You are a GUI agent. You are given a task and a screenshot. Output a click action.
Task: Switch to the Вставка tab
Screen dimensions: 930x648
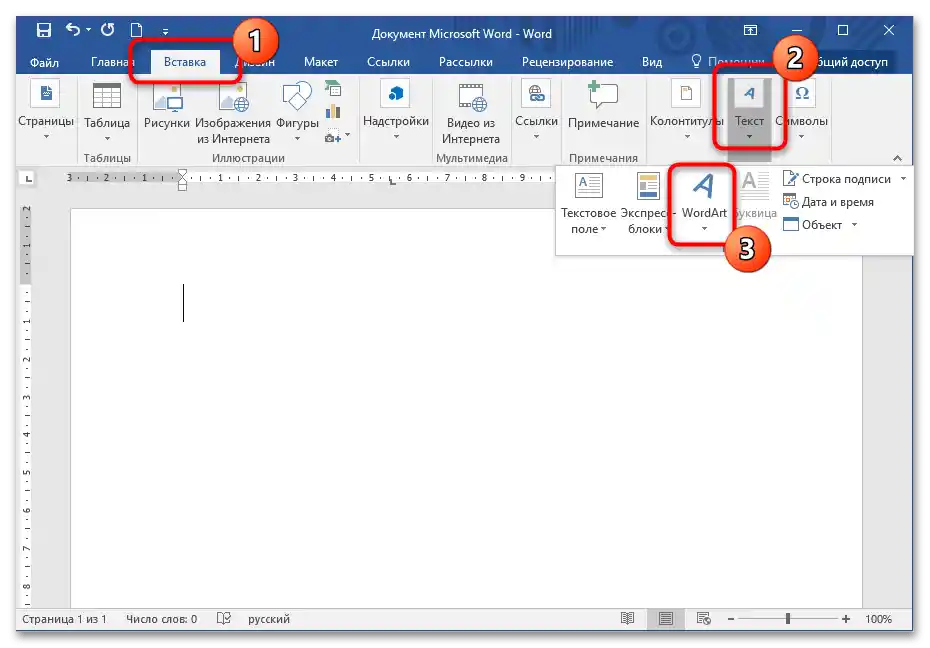coord(184,62)
